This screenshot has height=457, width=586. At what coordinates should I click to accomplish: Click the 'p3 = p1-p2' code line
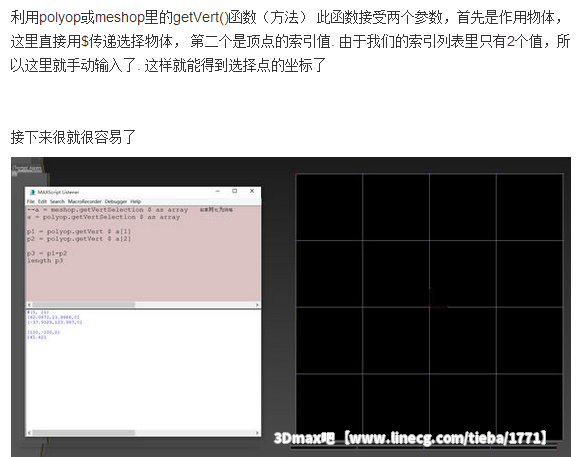point(47,253)
